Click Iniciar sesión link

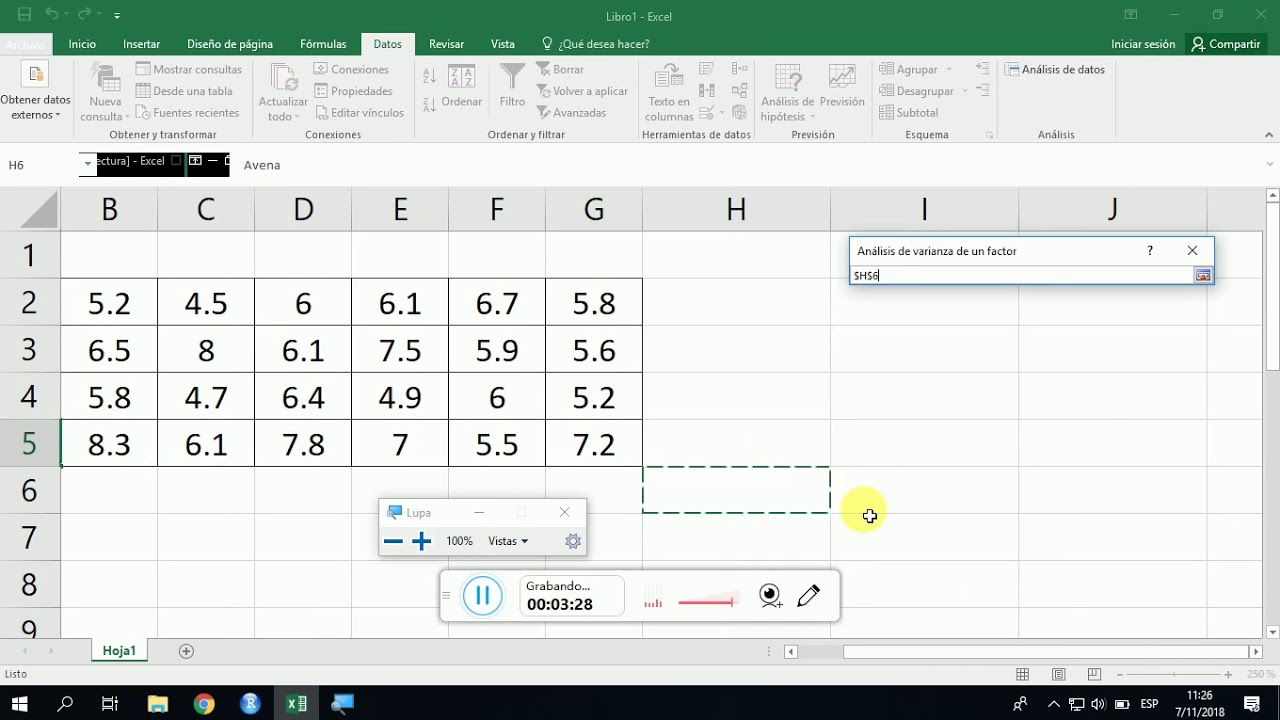pyautogui.click(x=1143, y=44)
